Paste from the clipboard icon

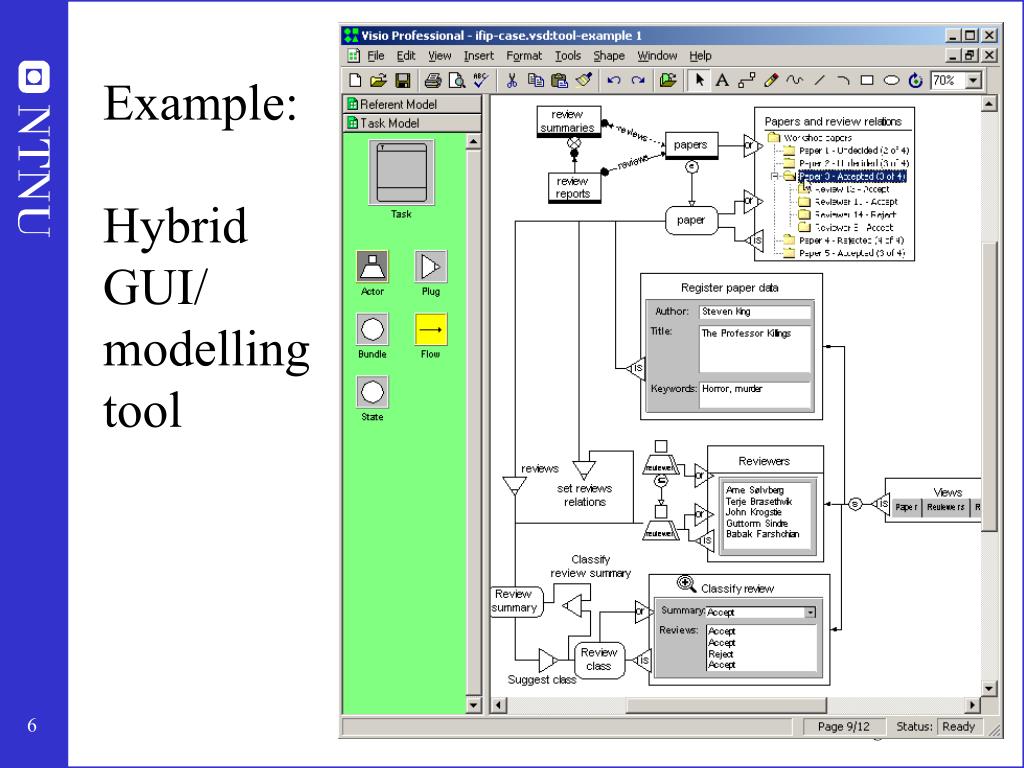560,80
